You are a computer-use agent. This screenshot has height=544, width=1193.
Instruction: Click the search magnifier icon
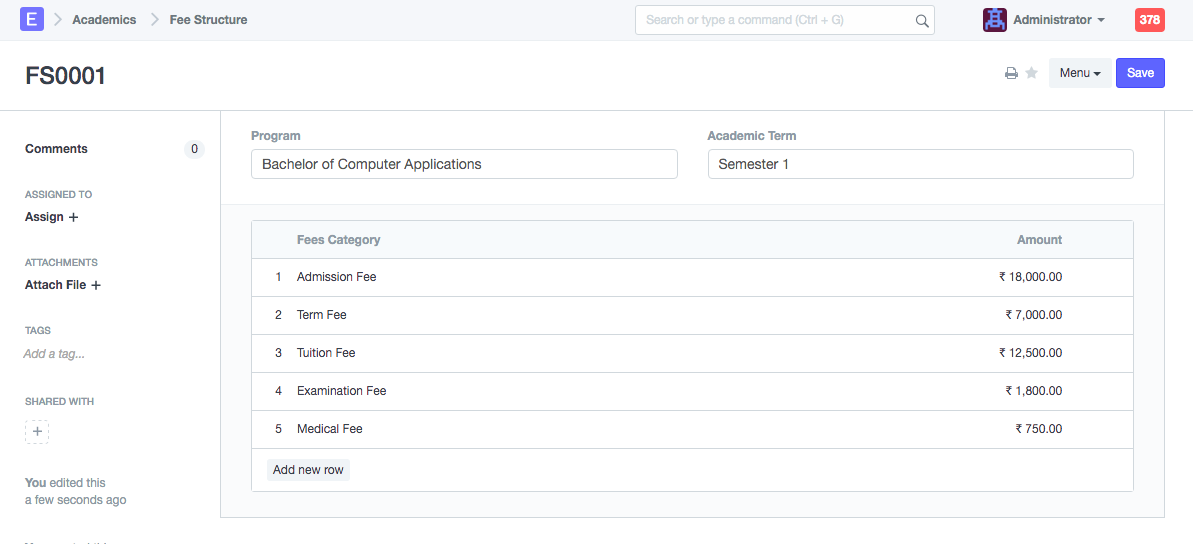(921, 20)
